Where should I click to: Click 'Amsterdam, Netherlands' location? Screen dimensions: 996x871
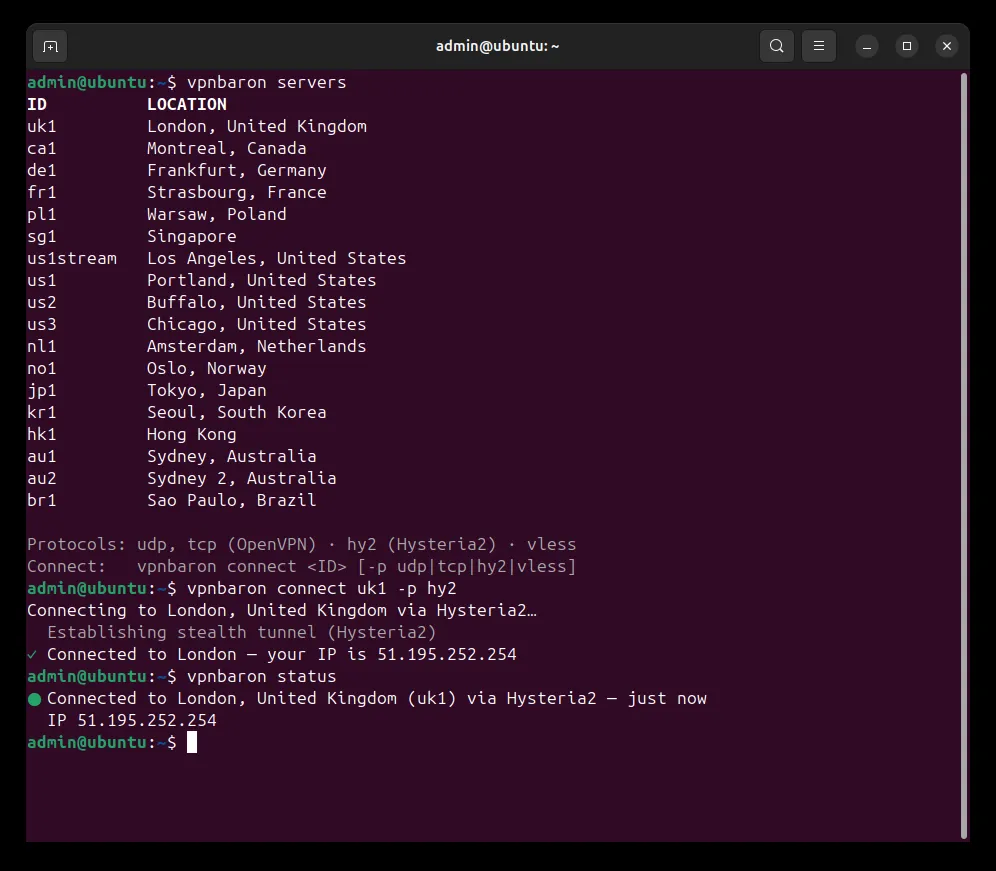point(257,346)
